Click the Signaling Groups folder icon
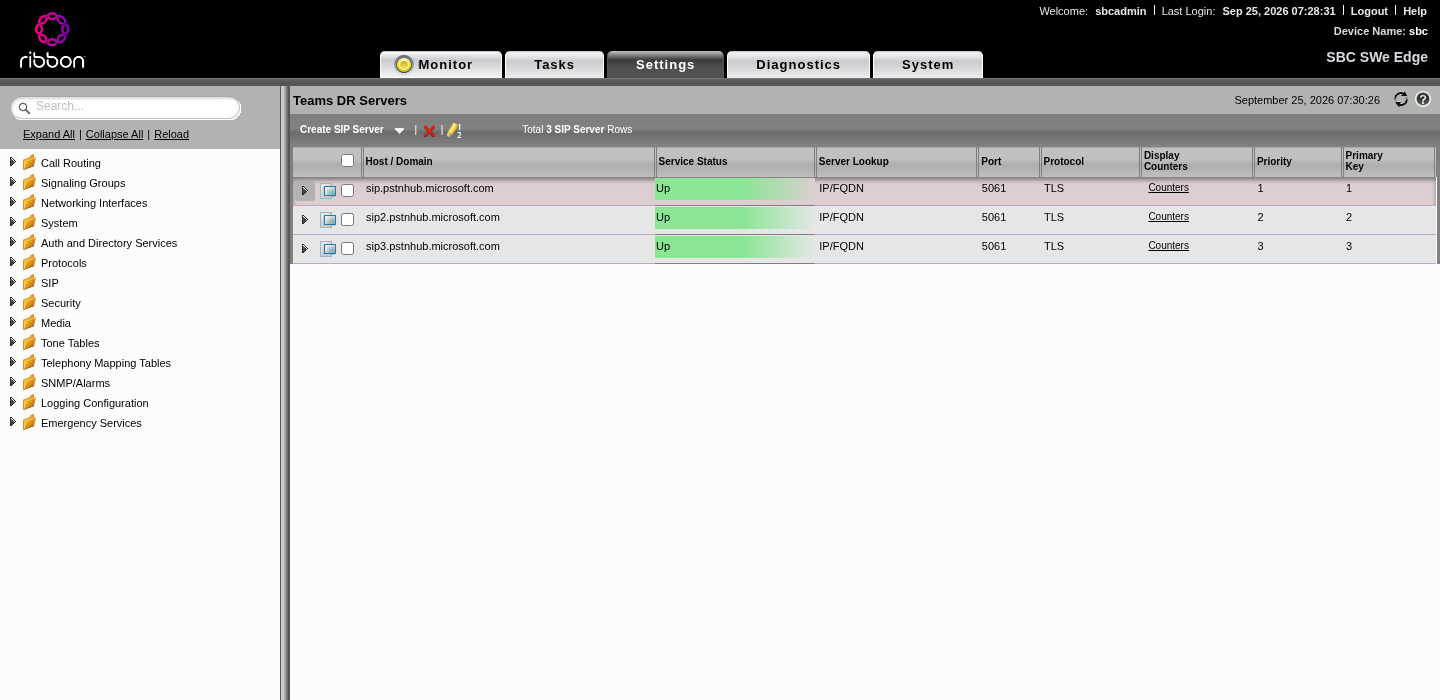The height and width of the screenshot is (700, 1440). click(x=29, y=182)
